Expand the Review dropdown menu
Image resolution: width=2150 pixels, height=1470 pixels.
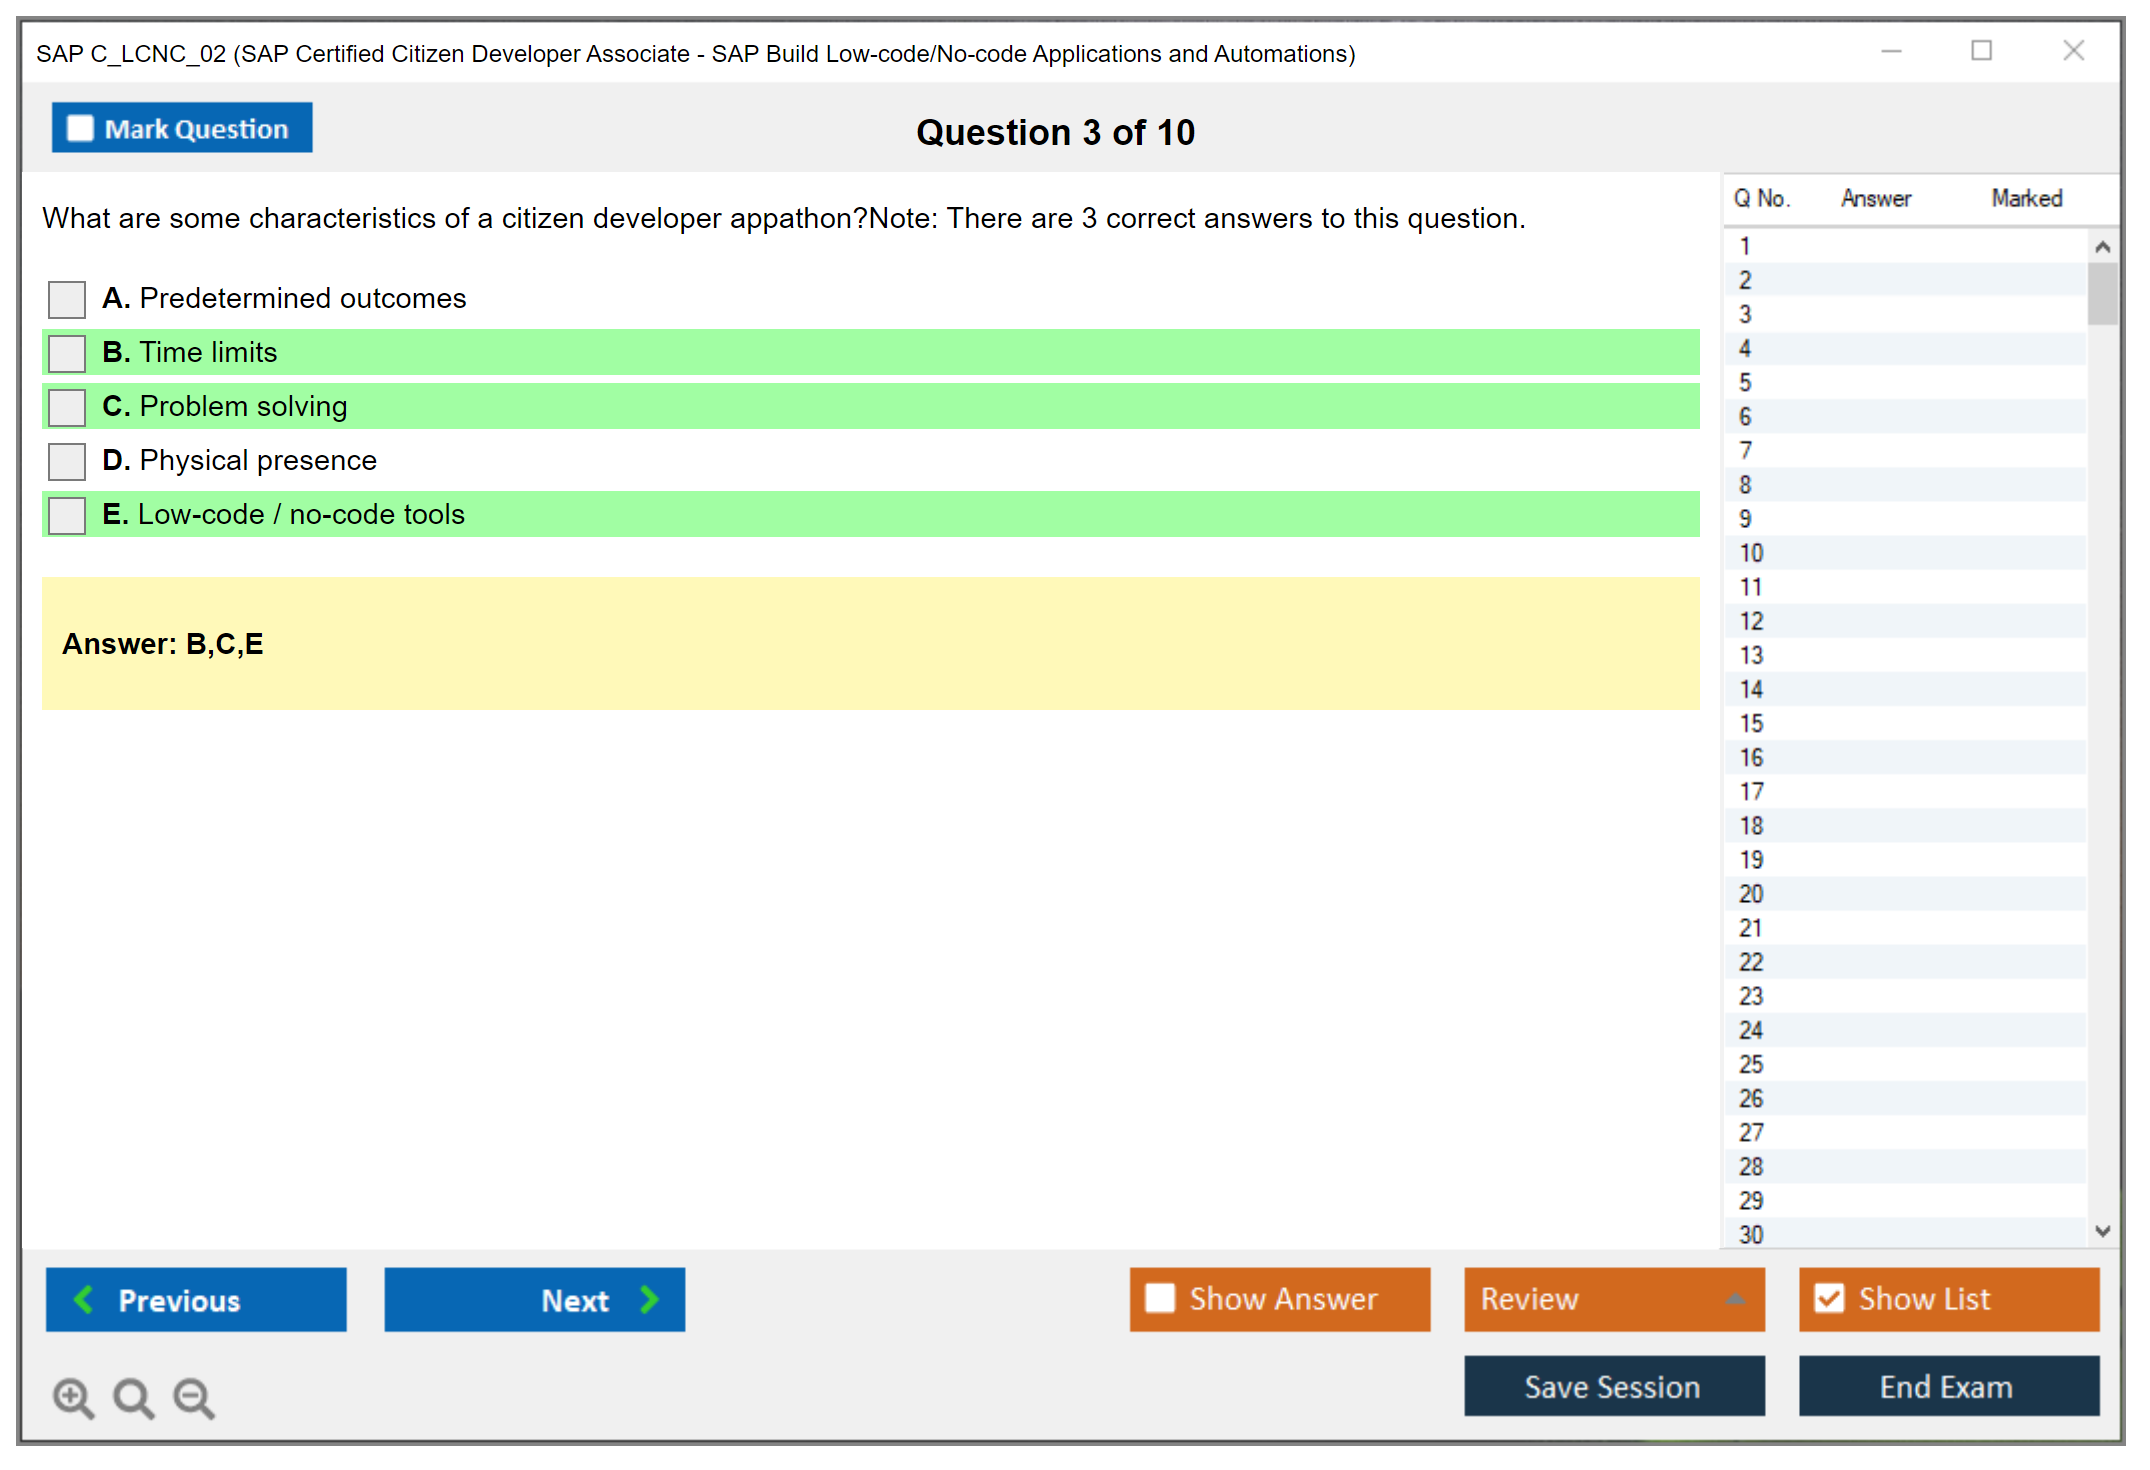click(x=1735, y=1299)
